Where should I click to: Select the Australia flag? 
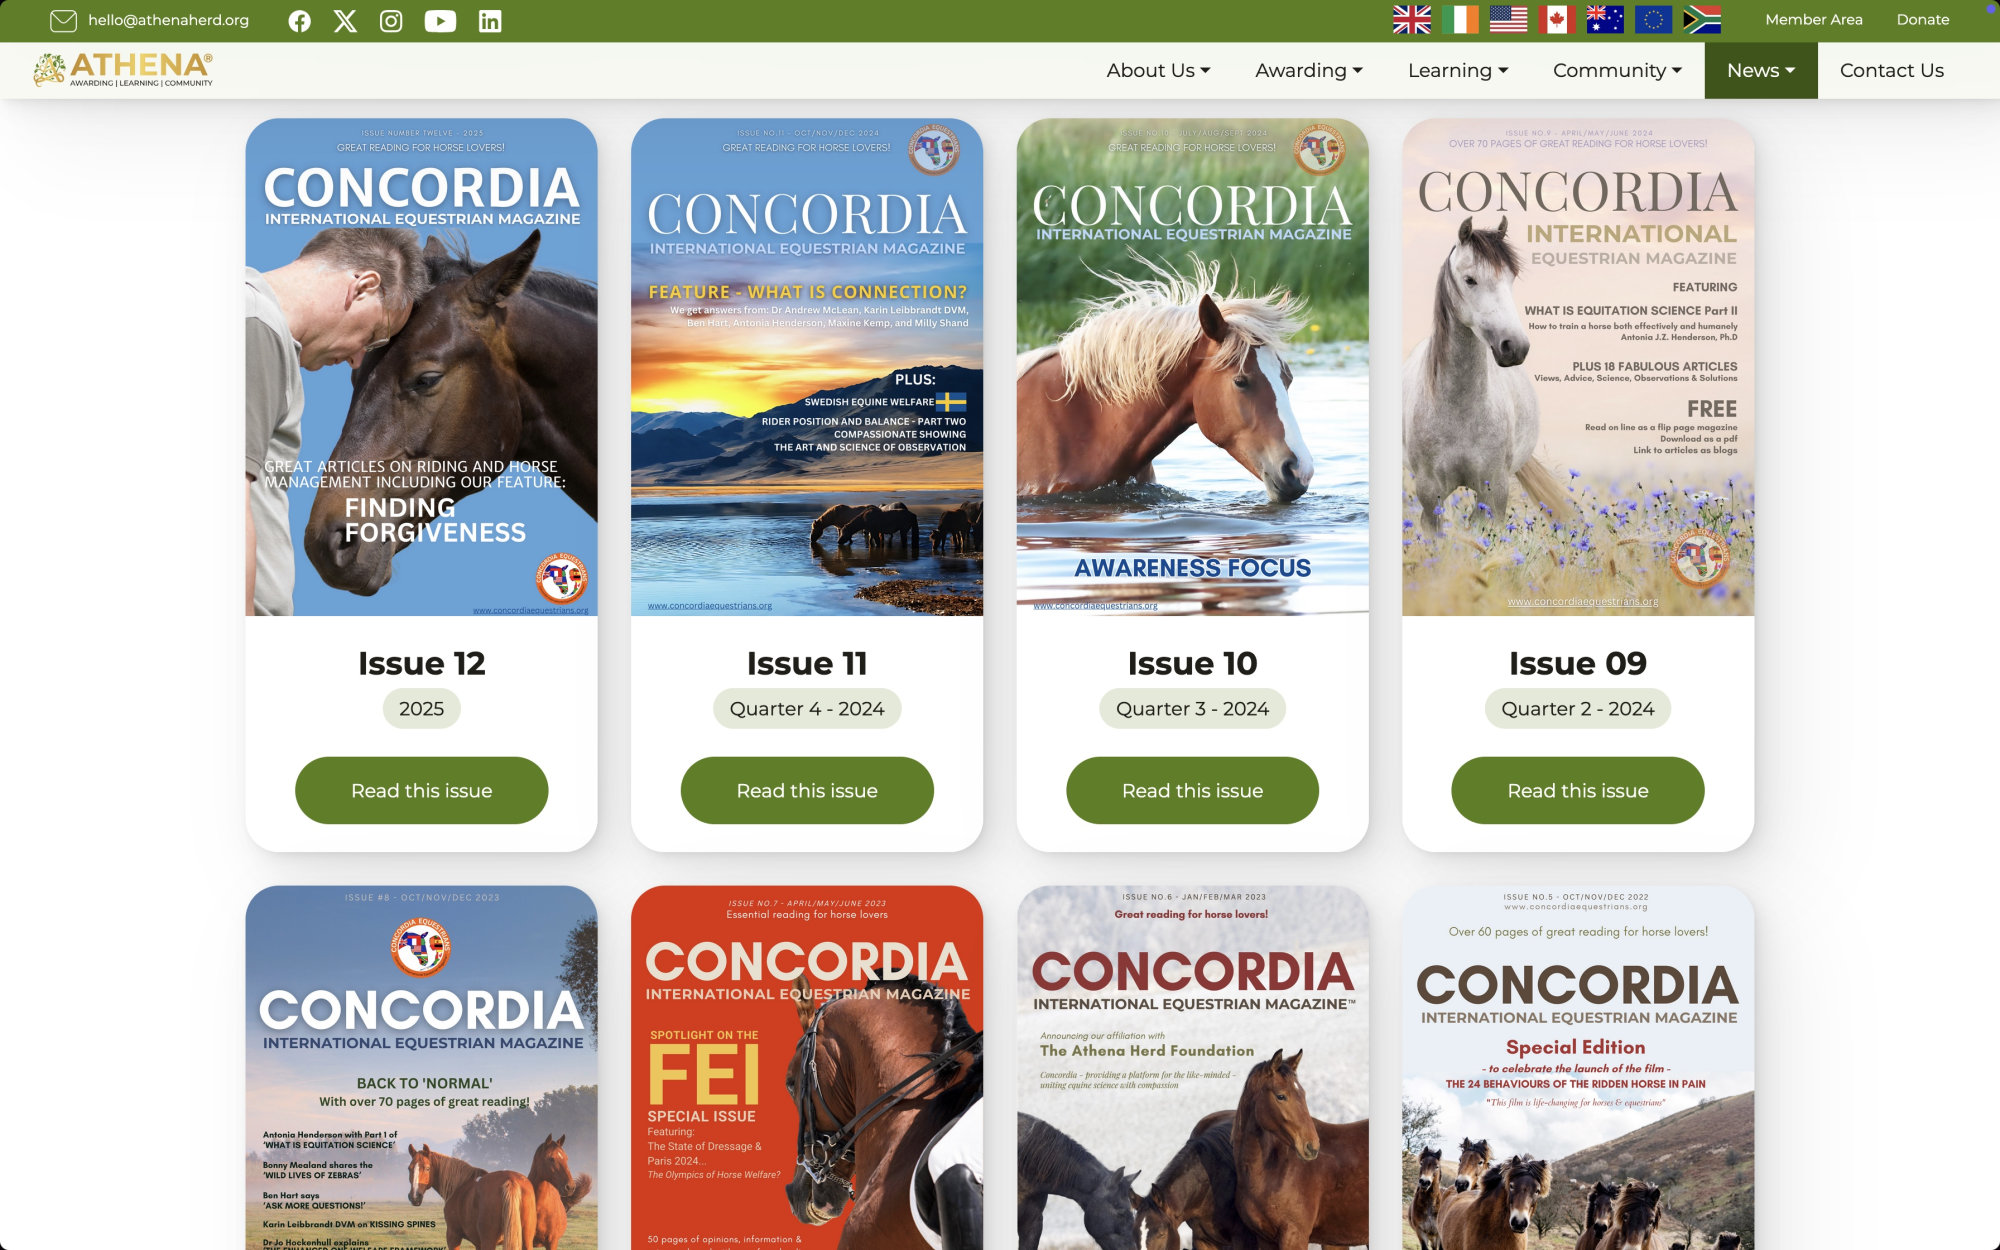(1605, 20)
